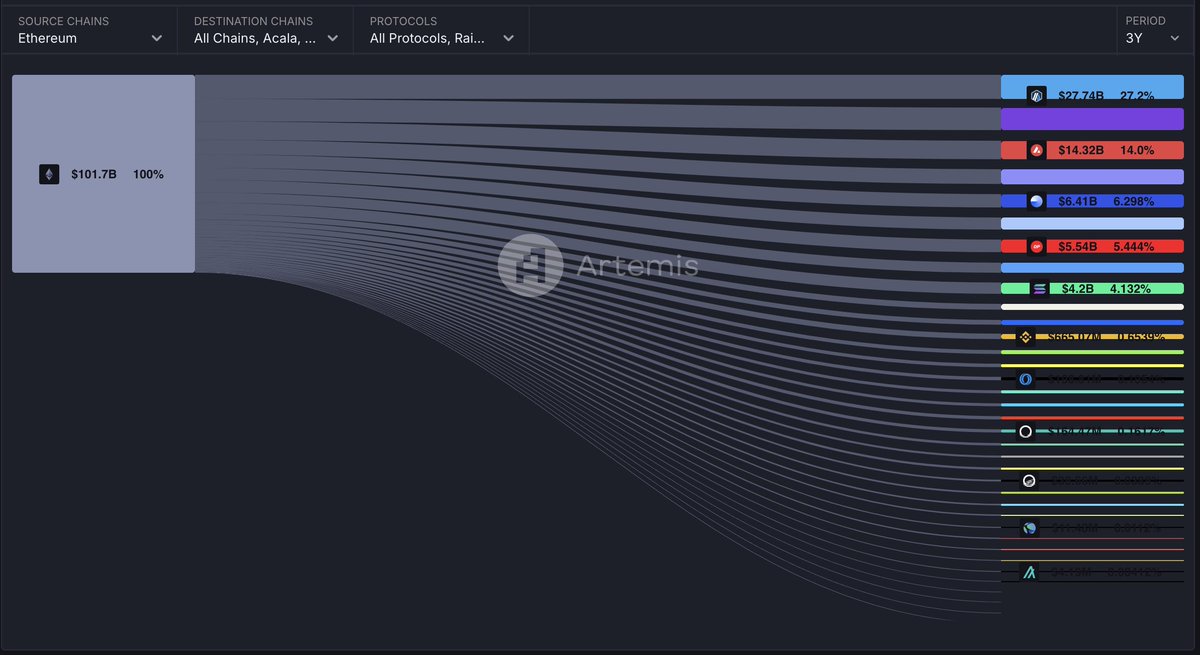Open the Protocols filter dropdown
This screenshot has height=655, width=1200.
coord(441,30)
